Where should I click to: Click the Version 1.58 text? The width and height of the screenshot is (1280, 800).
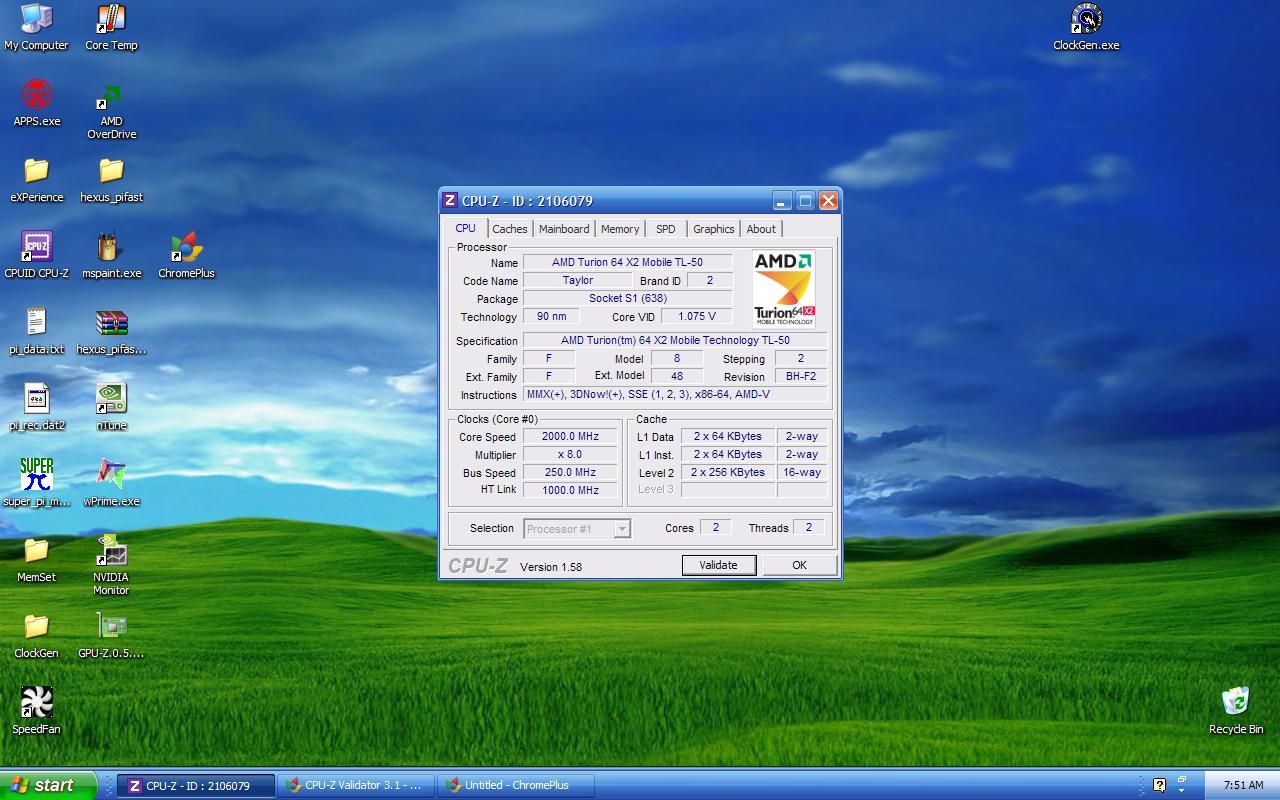click(x=551, y=567)
